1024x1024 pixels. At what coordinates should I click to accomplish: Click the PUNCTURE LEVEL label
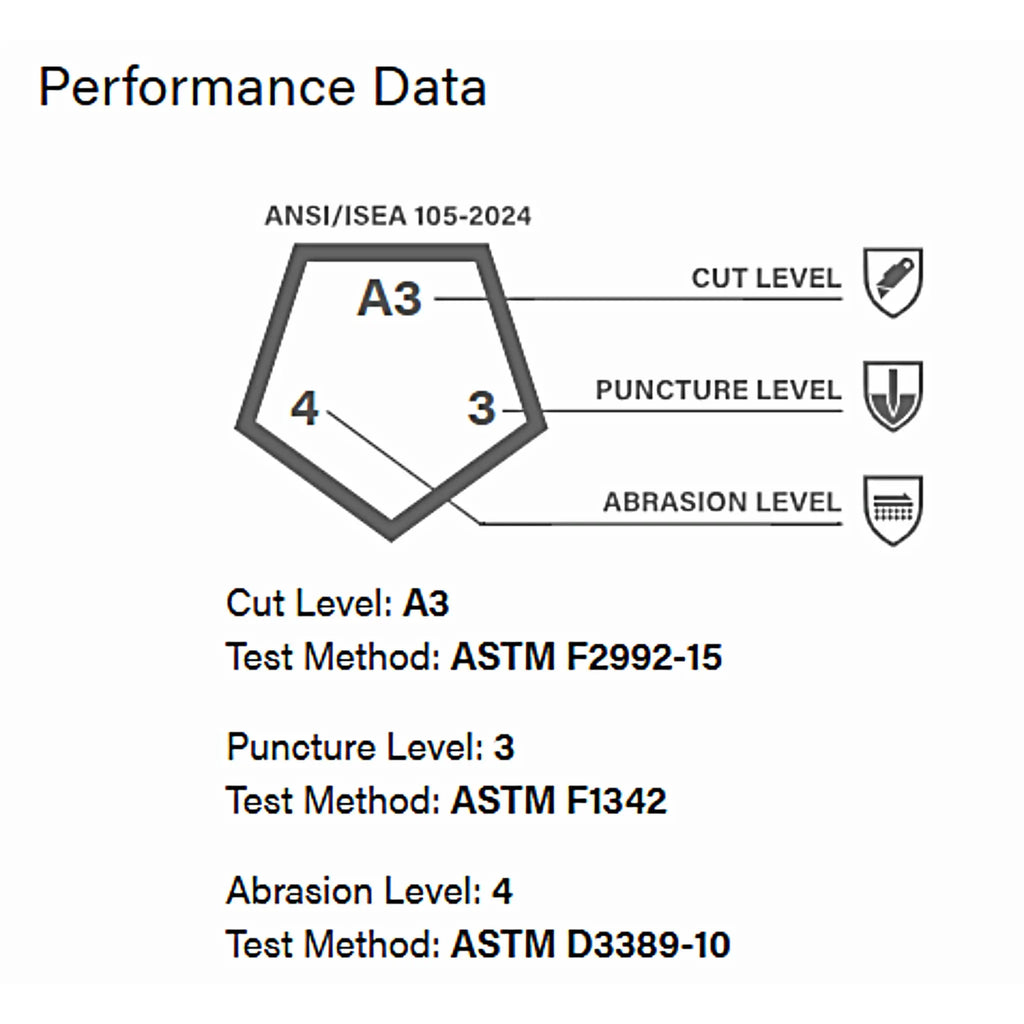coord(718,390)
